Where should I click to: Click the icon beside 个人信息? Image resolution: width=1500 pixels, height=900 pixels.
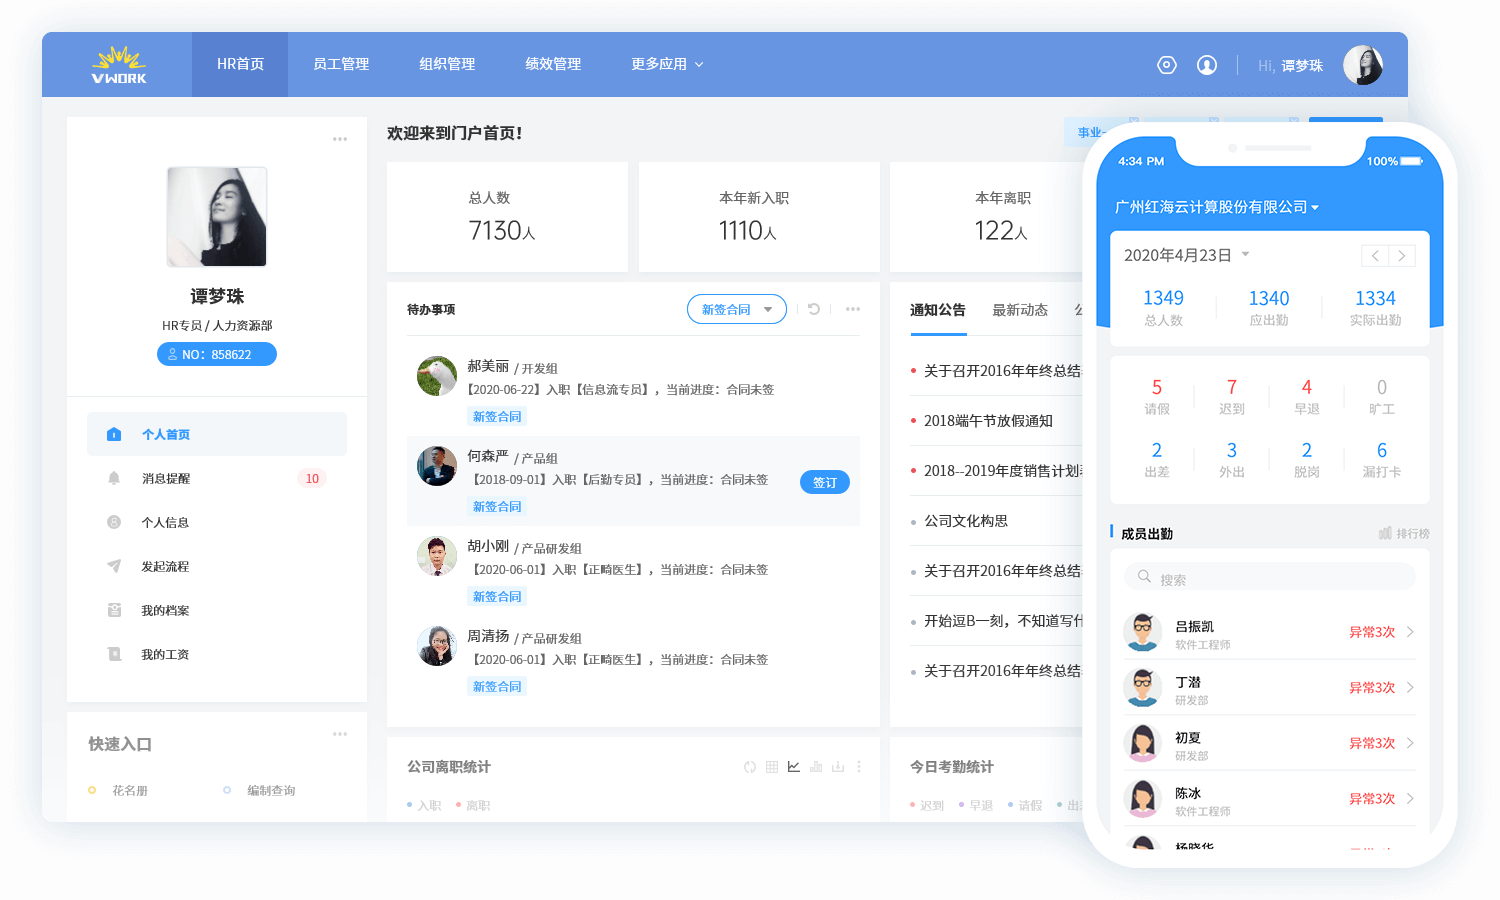pyautogui.click(x=114, y=522)
